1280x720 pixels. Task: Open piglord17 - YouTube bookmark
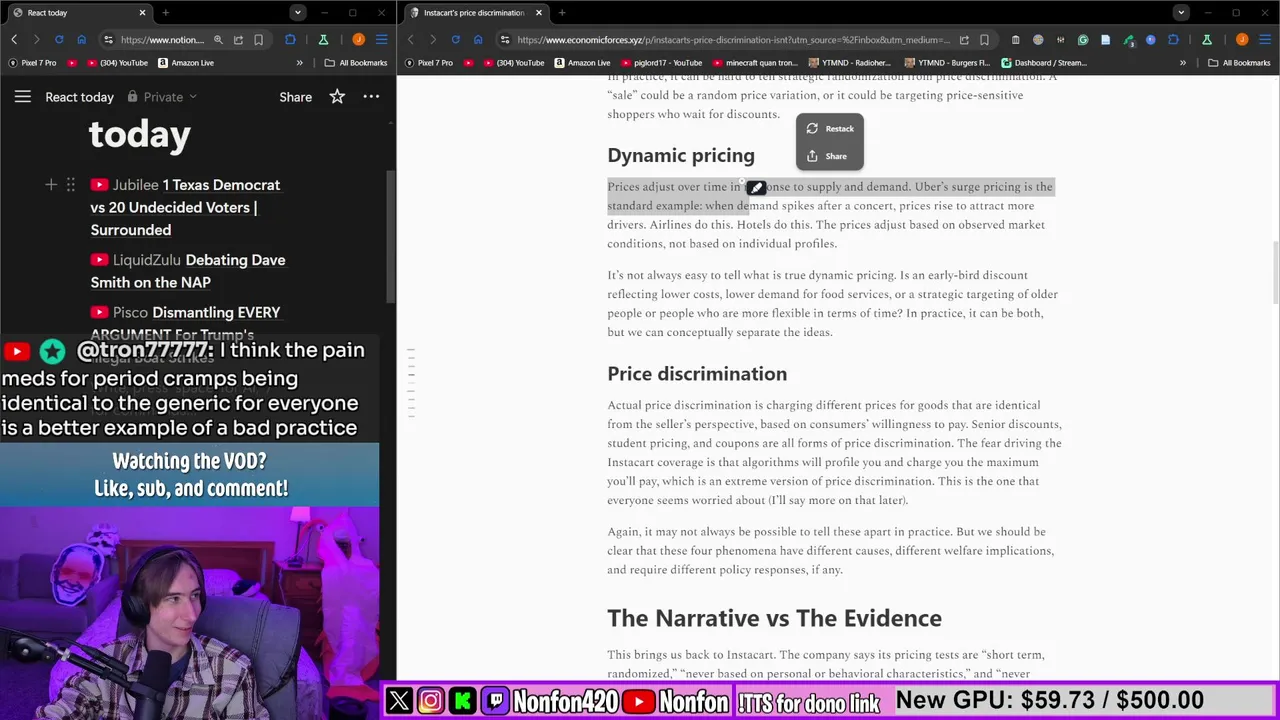point(660,63)
